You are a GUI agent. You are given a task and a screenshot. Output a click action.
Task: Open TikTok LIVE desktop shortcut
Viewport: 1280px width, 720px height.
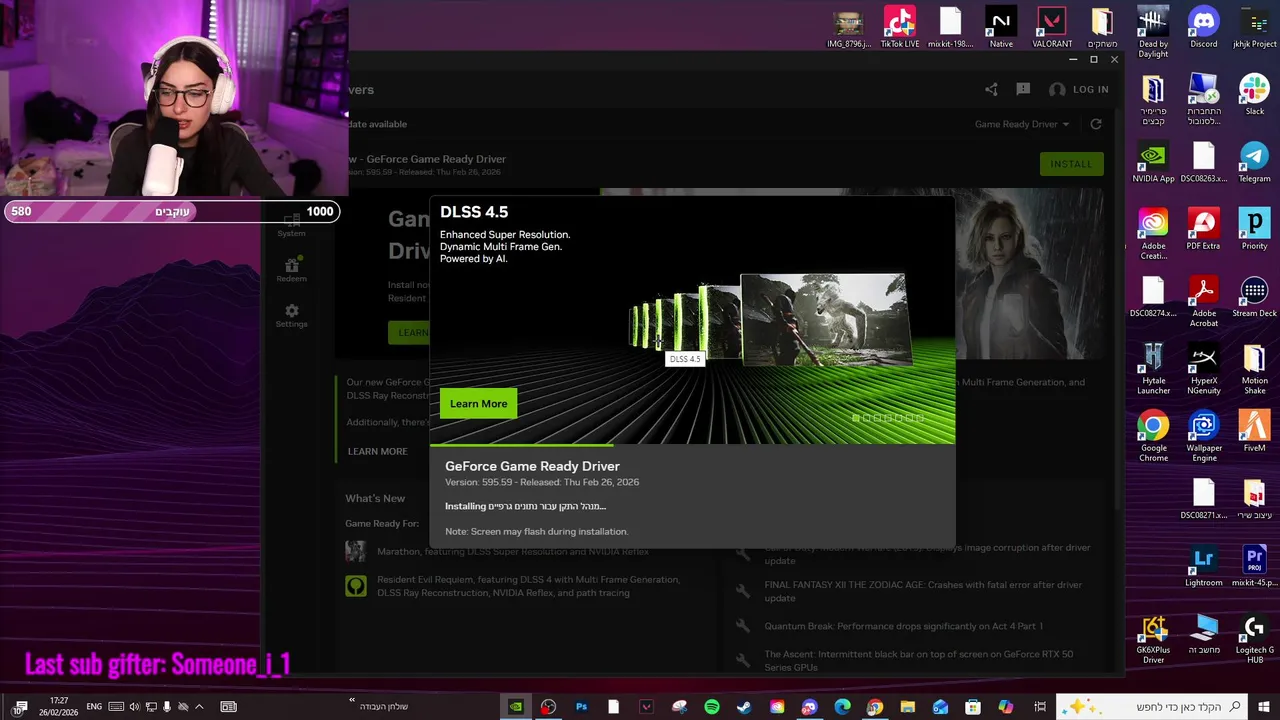[899, 27]
